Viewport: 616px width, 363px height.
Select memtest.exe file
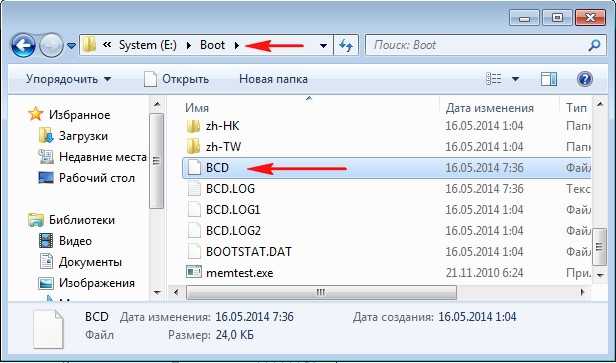click(x=239, y=273)
